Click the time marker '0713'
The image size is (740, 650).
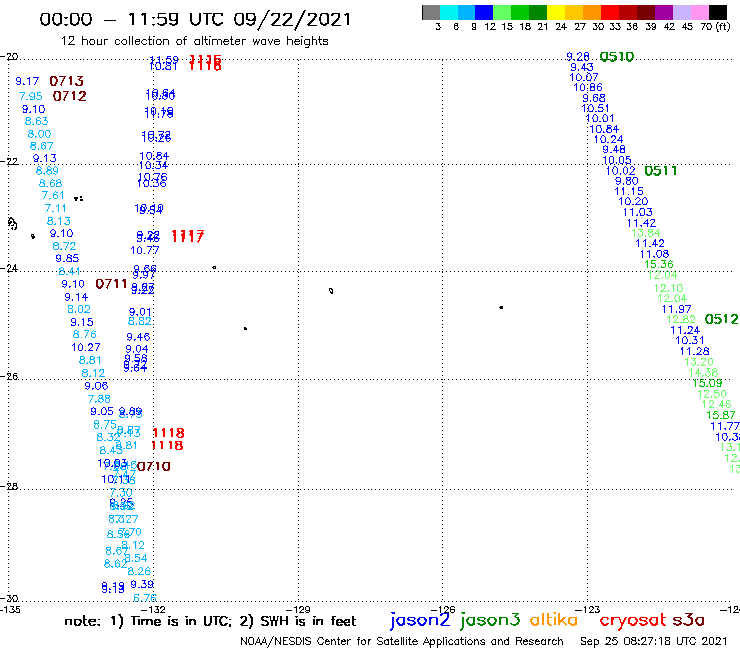67,81
